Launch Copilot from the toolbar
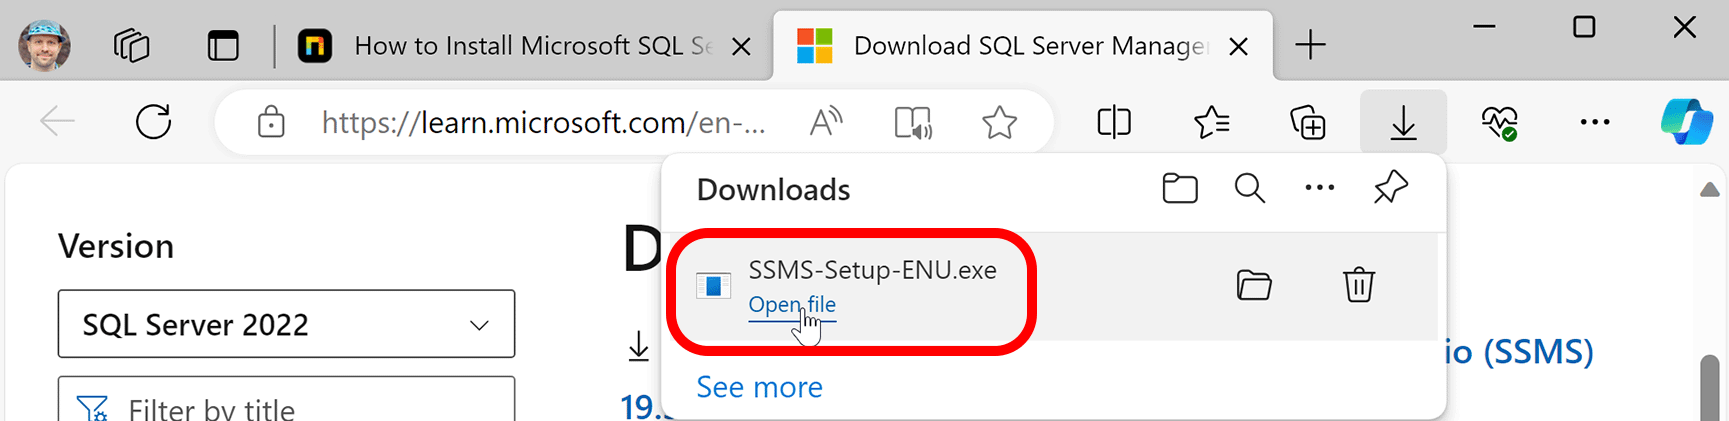Screen dimensions: 1729x421 click(x=1686, y=122)
